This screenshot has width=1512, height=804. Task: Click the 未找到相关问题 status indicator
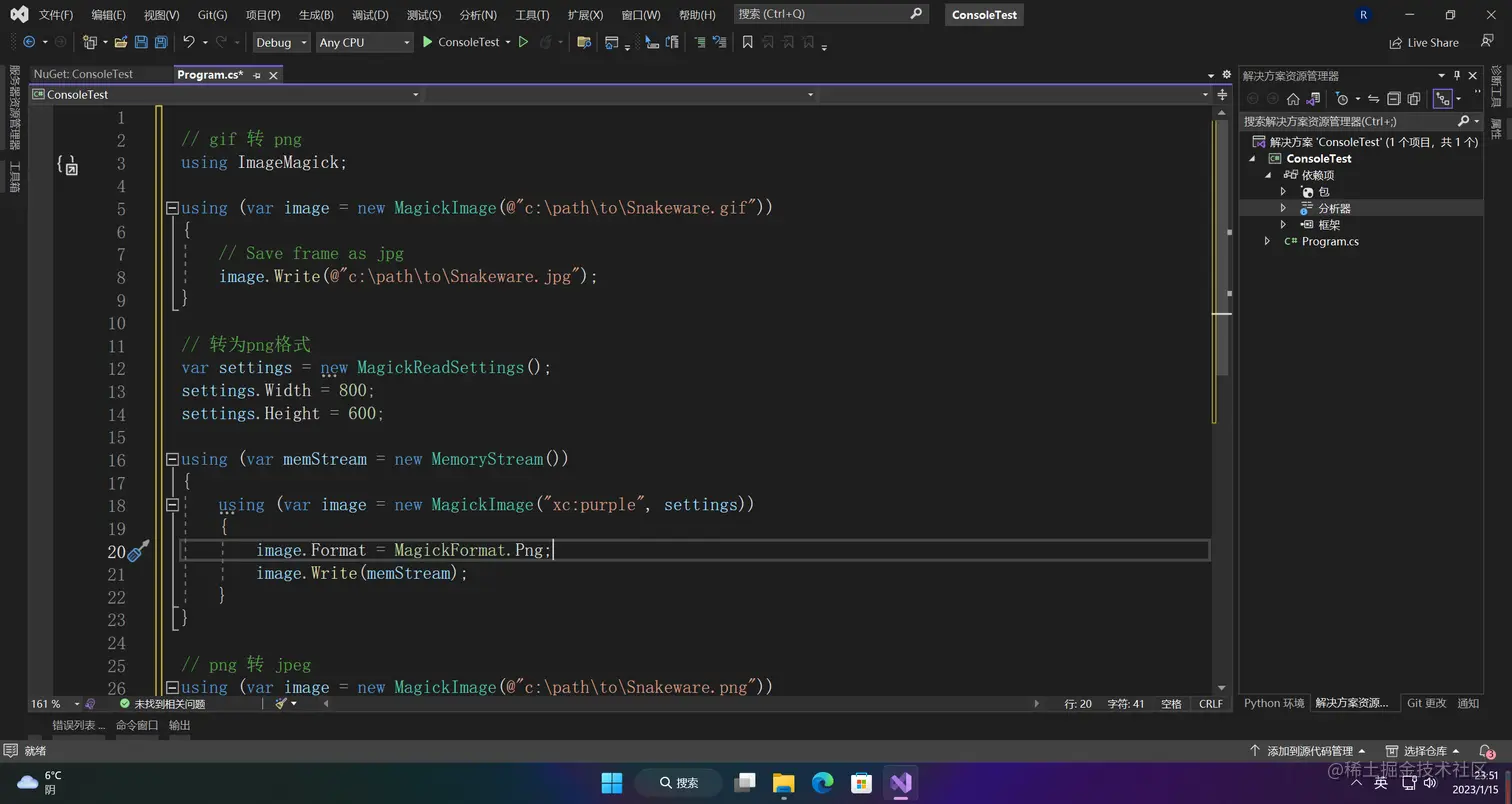pos(163,704)
